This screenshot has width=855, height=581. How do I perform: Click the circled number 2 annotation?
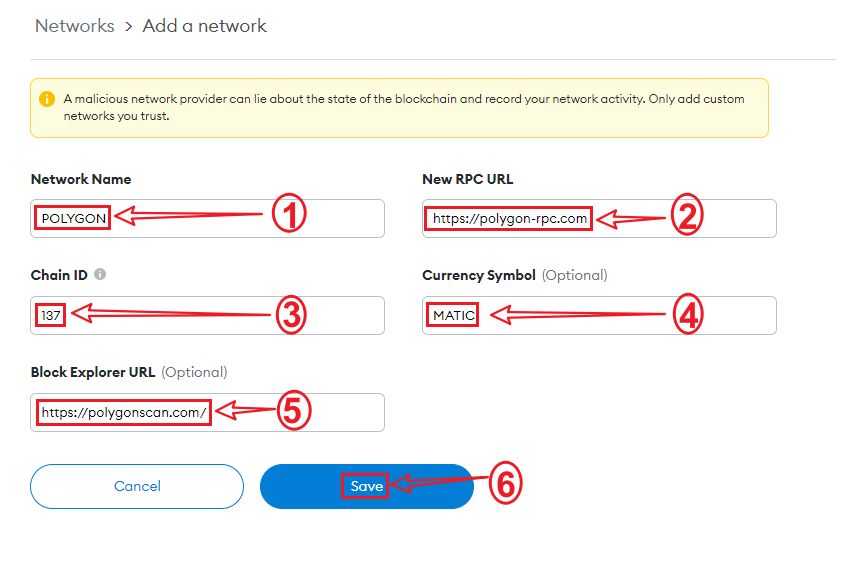(x=685, y=216)
